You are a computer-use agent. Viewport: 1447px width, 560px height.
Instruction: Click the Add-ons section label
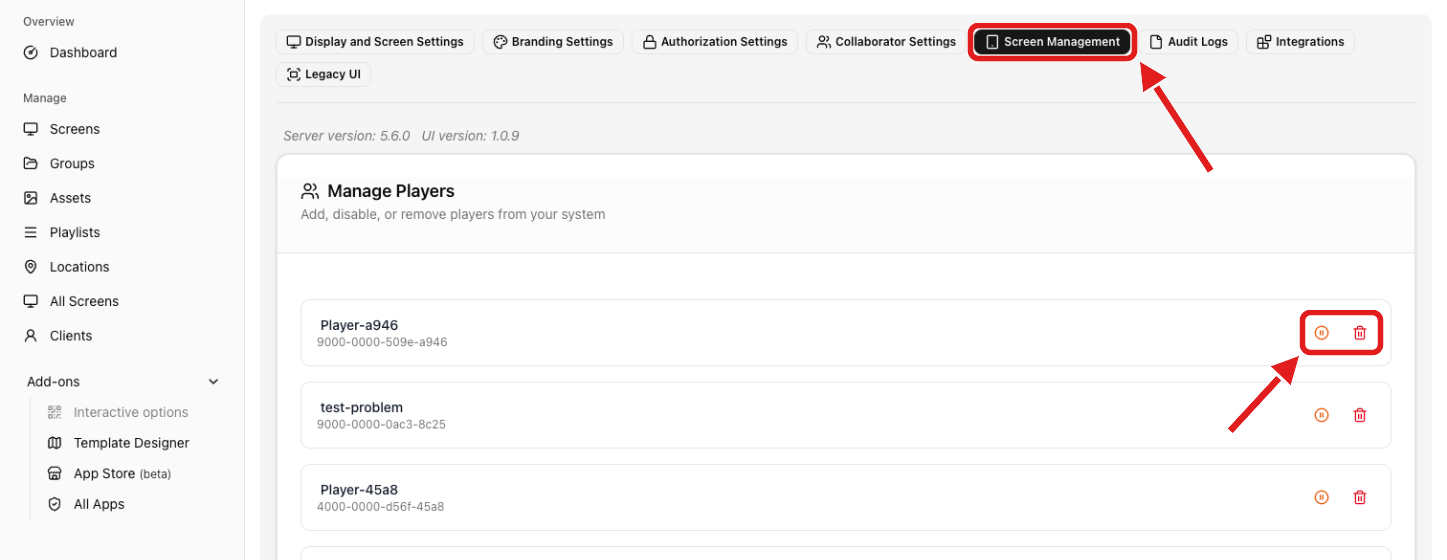point(53,382)
